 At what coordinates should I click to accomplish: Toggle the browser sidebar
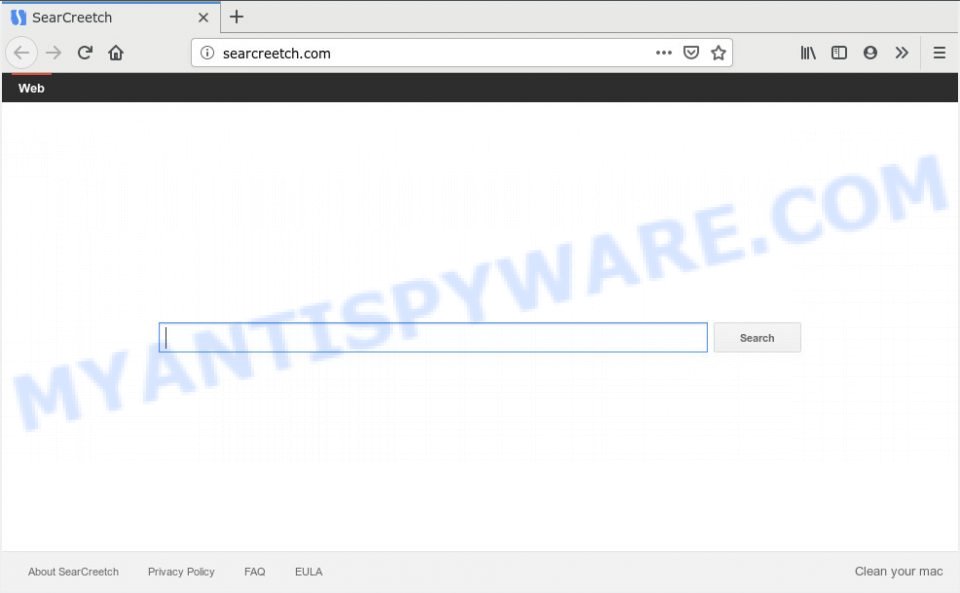[x=839, y=53]
